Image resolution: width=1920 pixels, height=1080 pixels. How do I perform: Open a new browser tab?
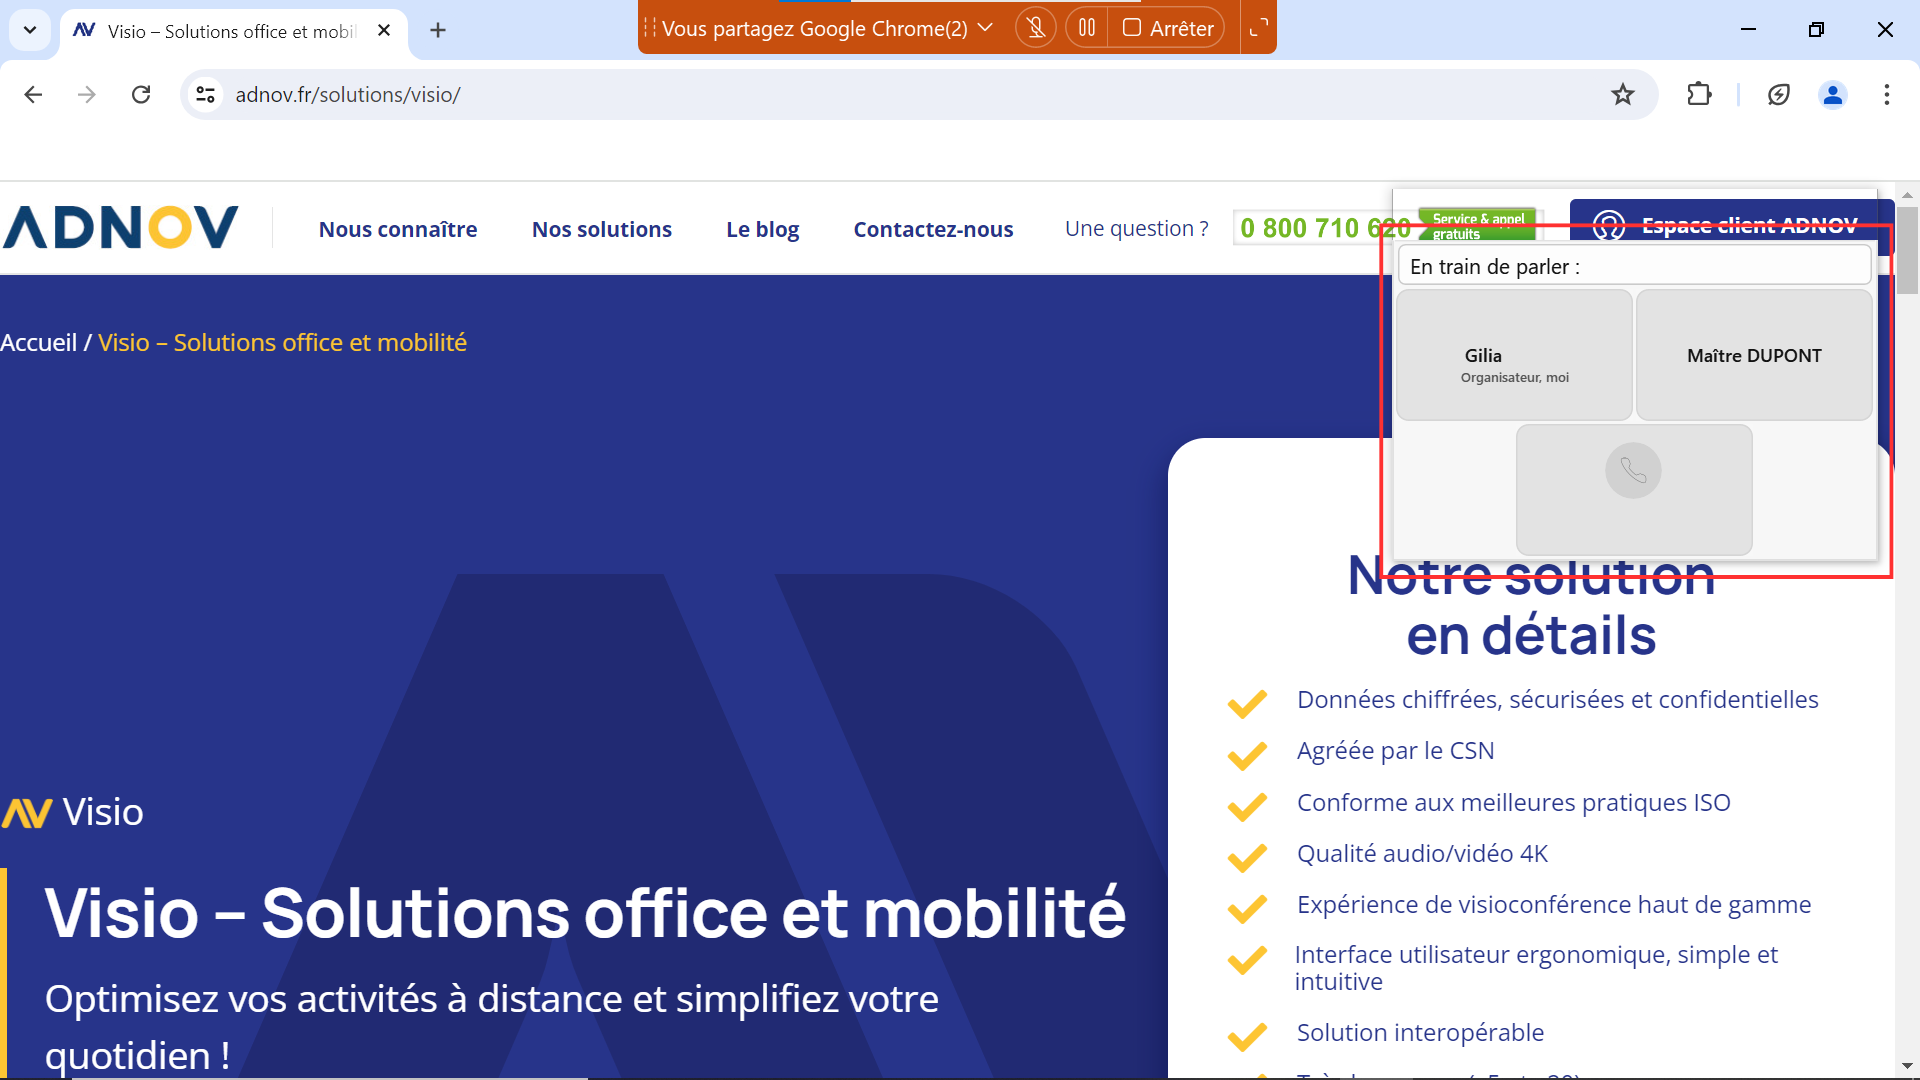coord(437,30)
